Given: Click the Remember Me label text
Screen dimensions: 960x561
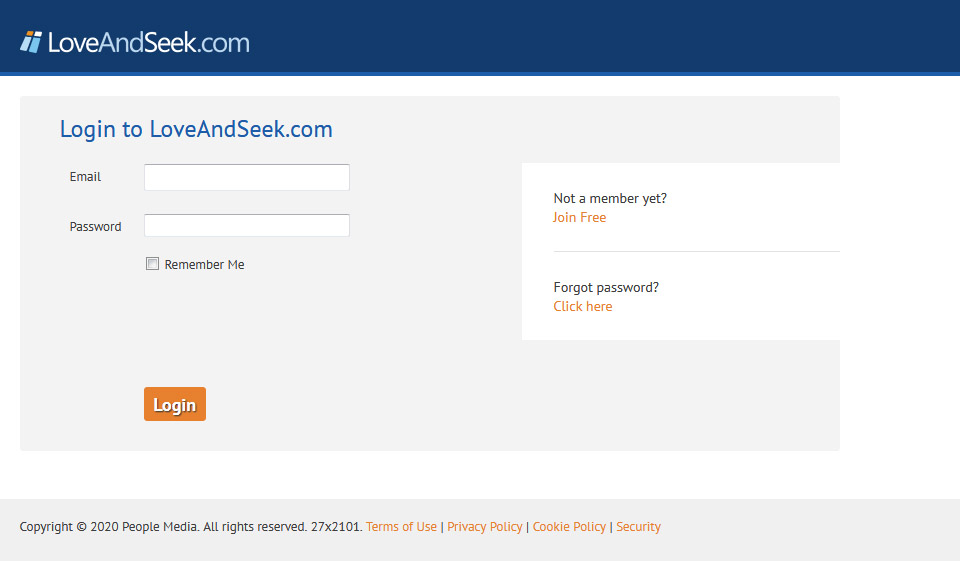Looking at the screenshot, I should tap(204, 265).
